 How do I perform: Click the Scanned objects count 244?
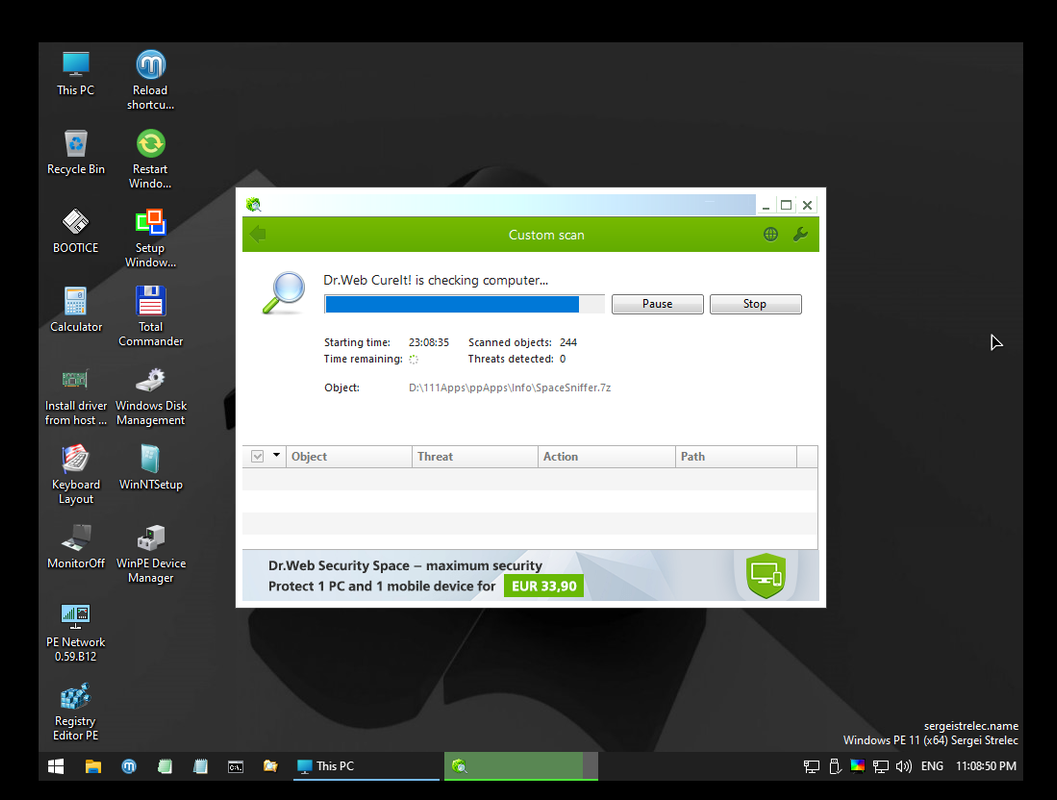point(568,342)
